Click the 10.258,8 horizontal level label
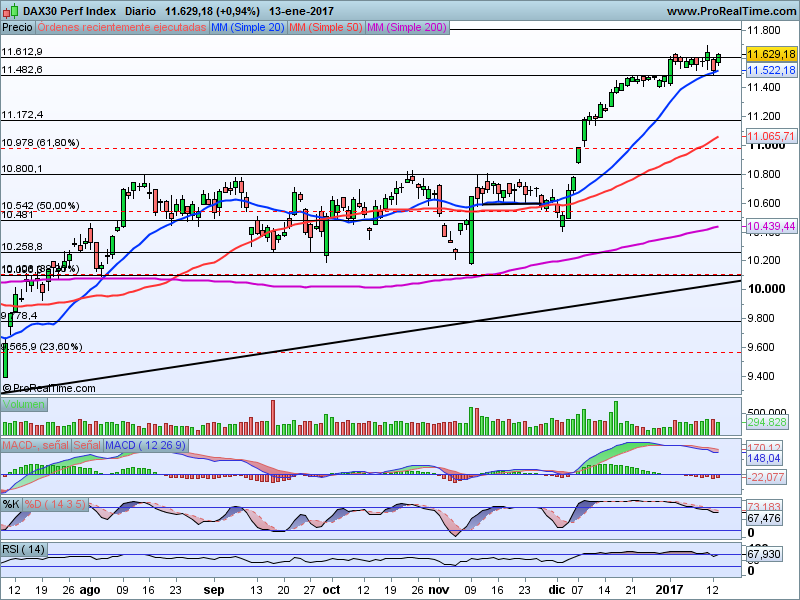This screenshot has height=600, width=800. click(22, 247)
